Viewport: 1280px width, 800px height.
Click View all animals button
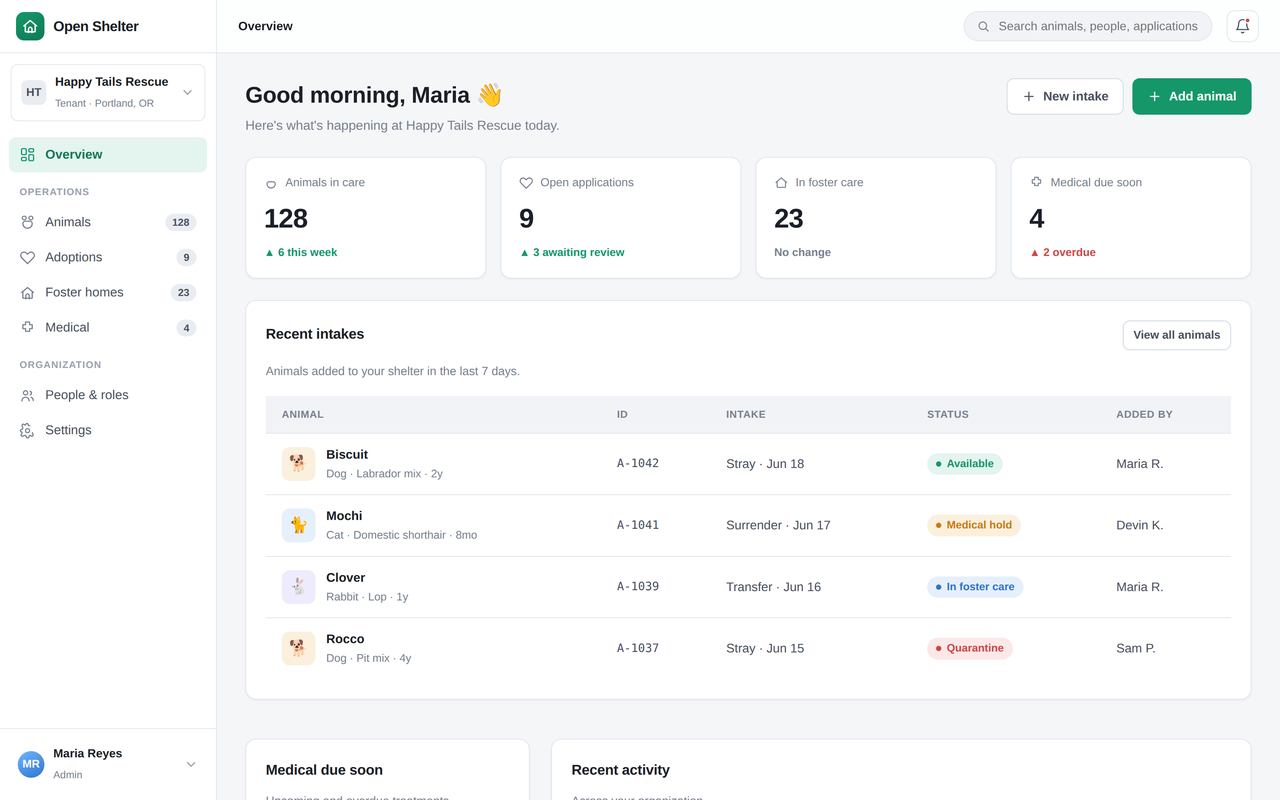(1177, 335)
